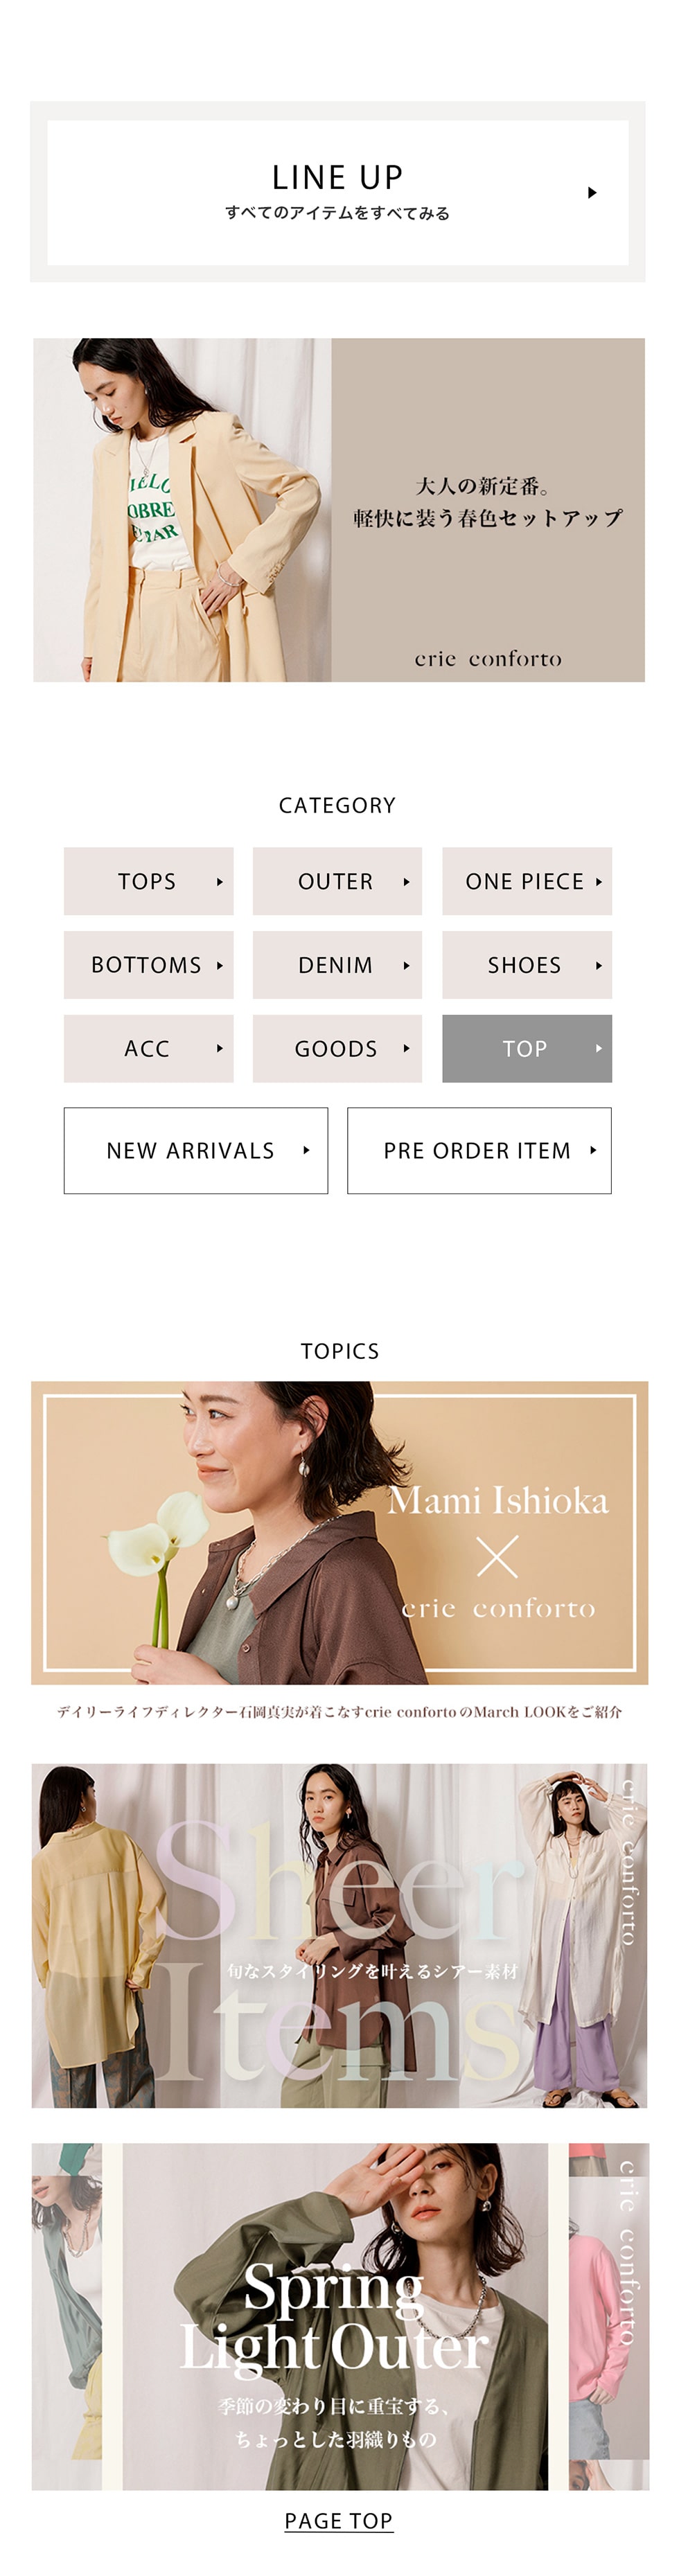The image size is (679, 2576).
Task: Go to the BOTTOMS category
Action: 148,965
